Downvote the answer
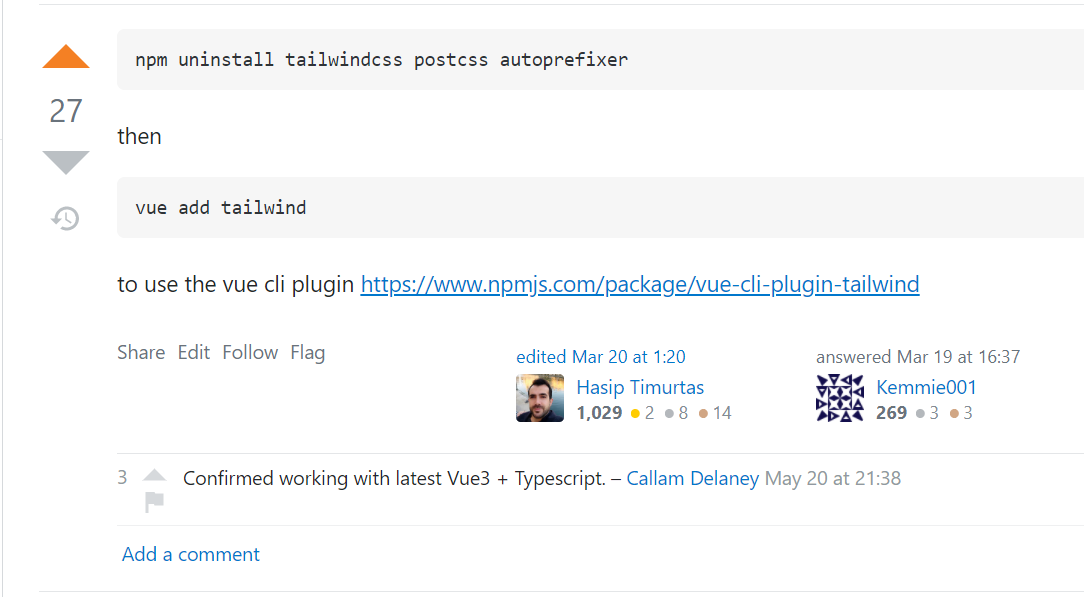Image resolution: width=1084 pixels, height=597 pixels. pos(65,160)
